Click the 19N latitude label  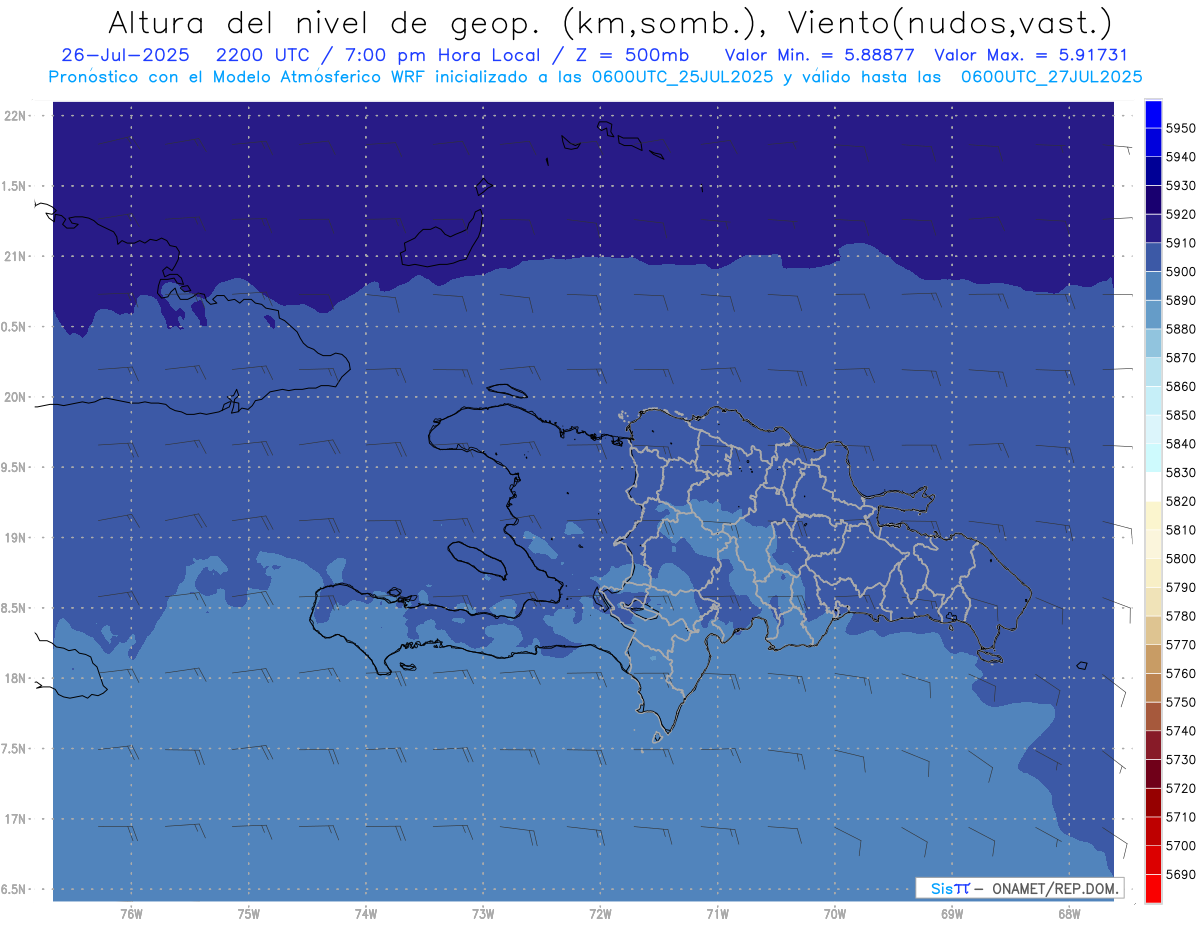(x=15, y=538)
